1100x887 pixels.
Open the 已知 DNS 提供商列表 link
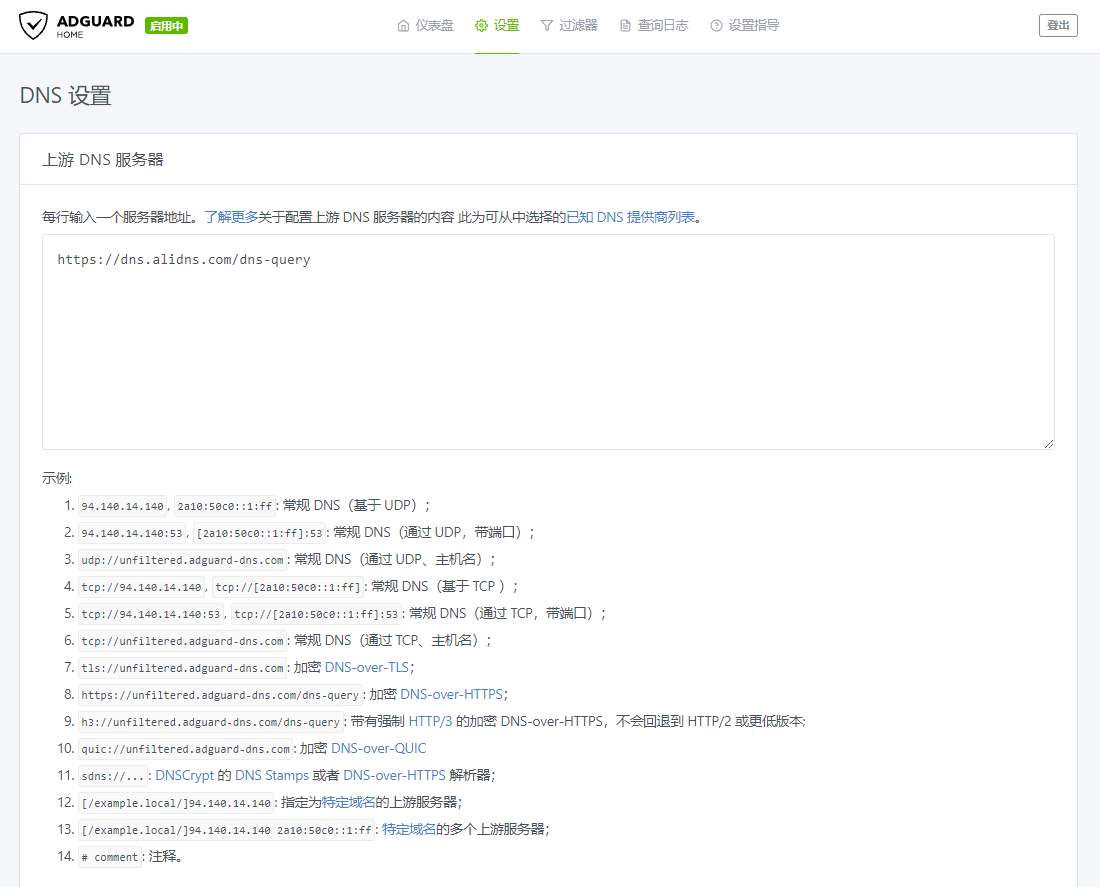click(630, 216)
